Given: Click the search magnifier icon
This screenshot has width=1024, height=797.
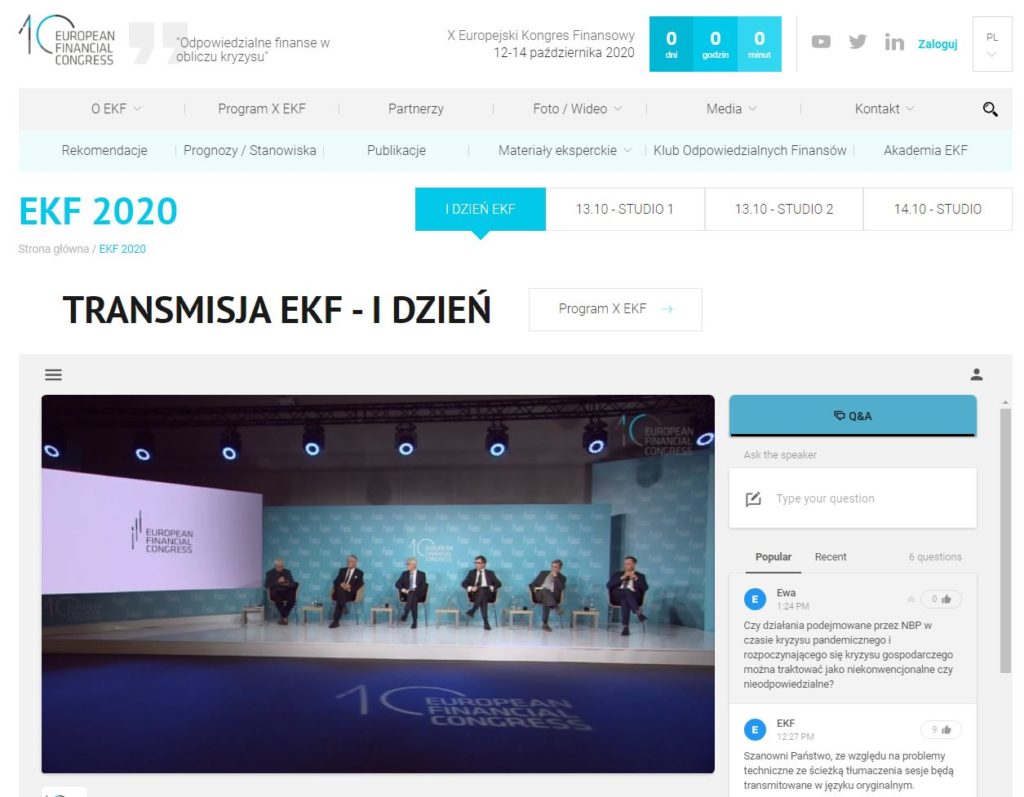Looking at the screenshot, I should pyautogui.click(x=990, y=109).
